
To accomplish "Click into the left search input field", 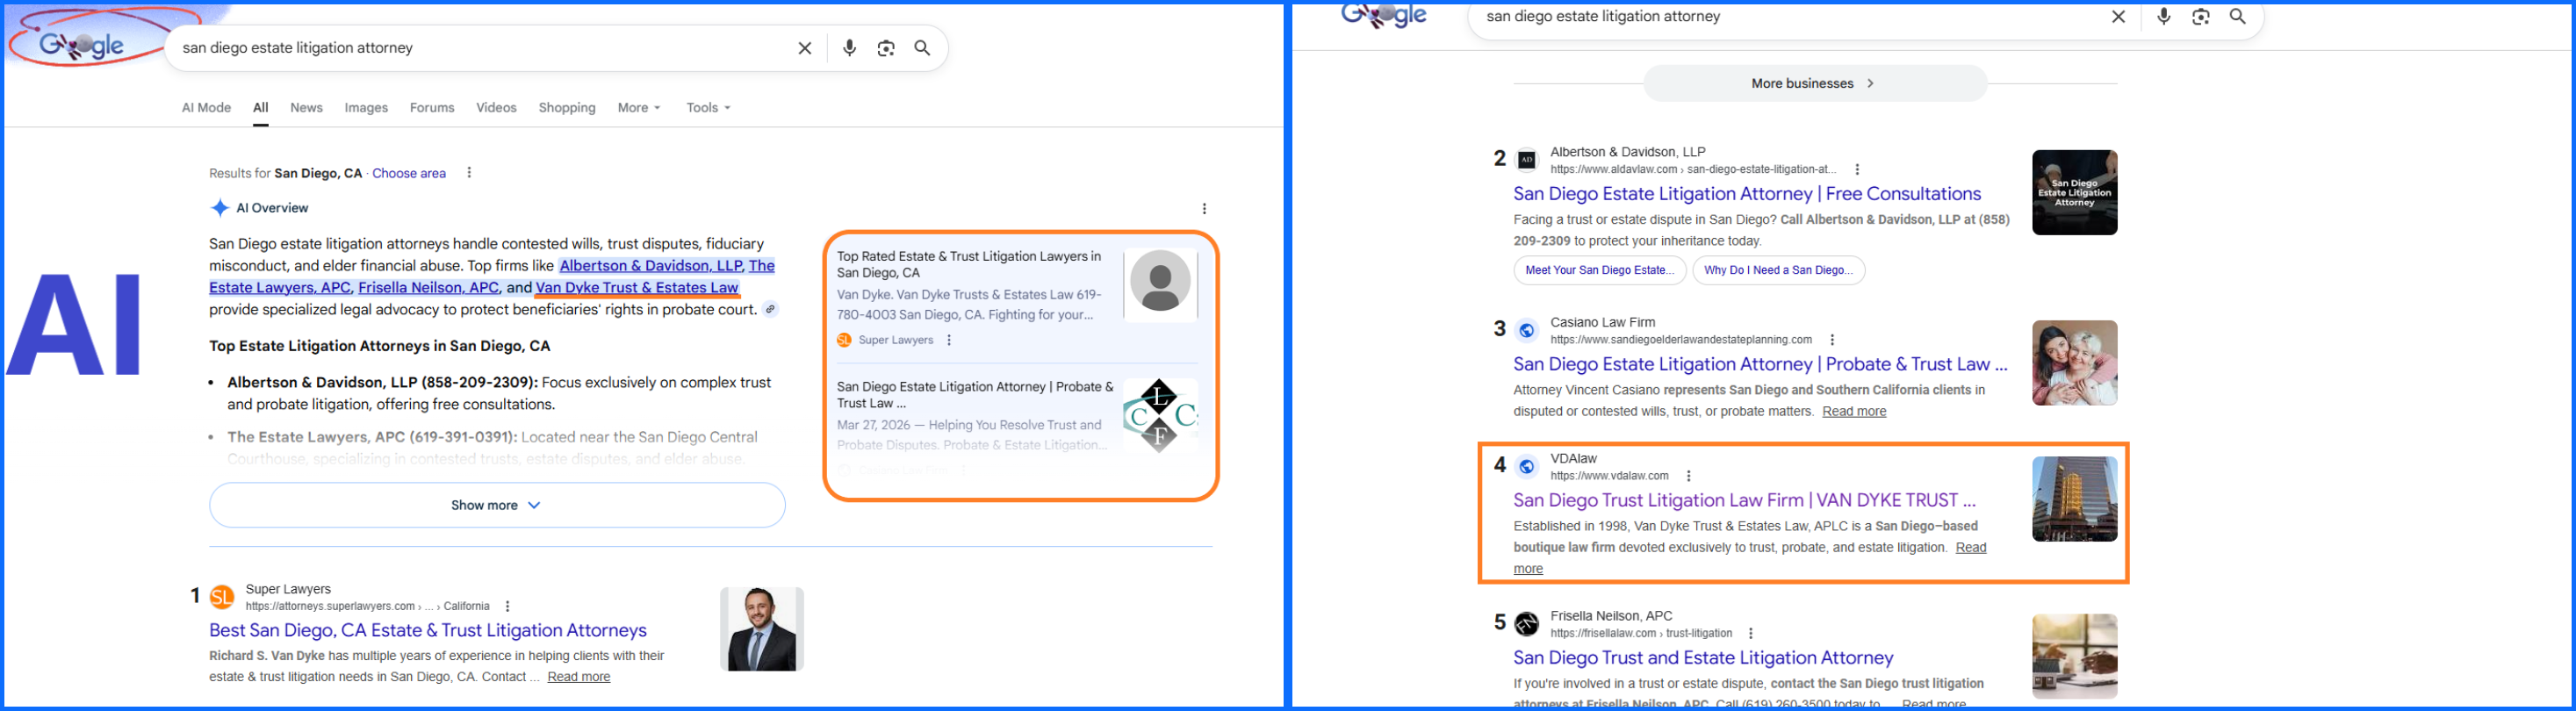I will tap(480, 48).
